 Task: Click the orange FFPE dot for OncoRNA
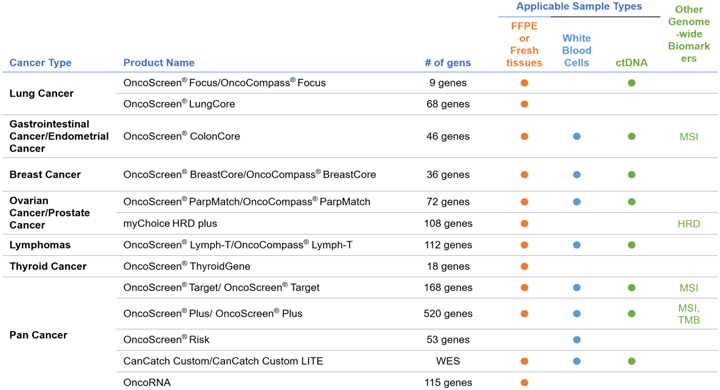click(524, 383)
